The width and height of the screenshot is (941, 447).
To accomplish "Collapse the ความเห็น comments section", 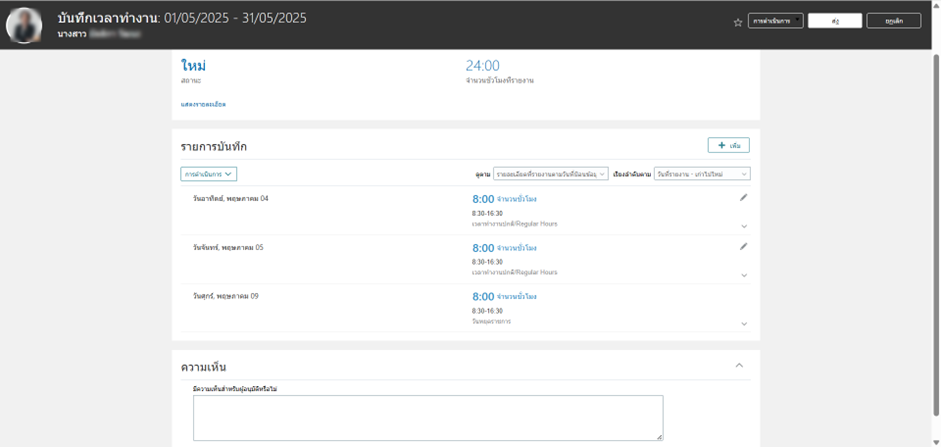I will coord(739,366).
